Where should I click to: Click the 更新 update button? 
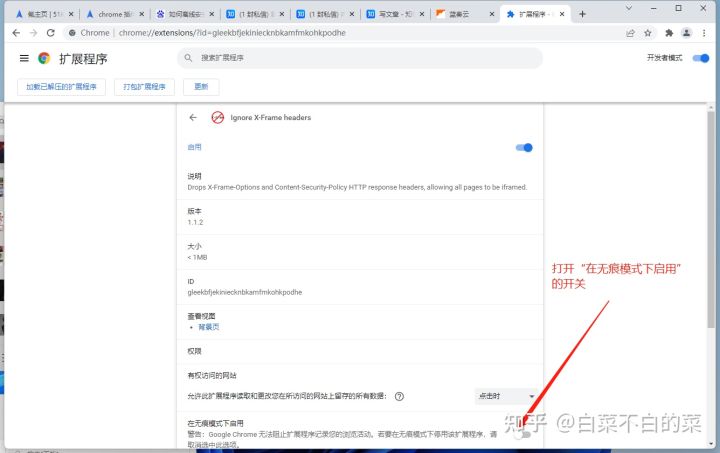coord(201,87)
